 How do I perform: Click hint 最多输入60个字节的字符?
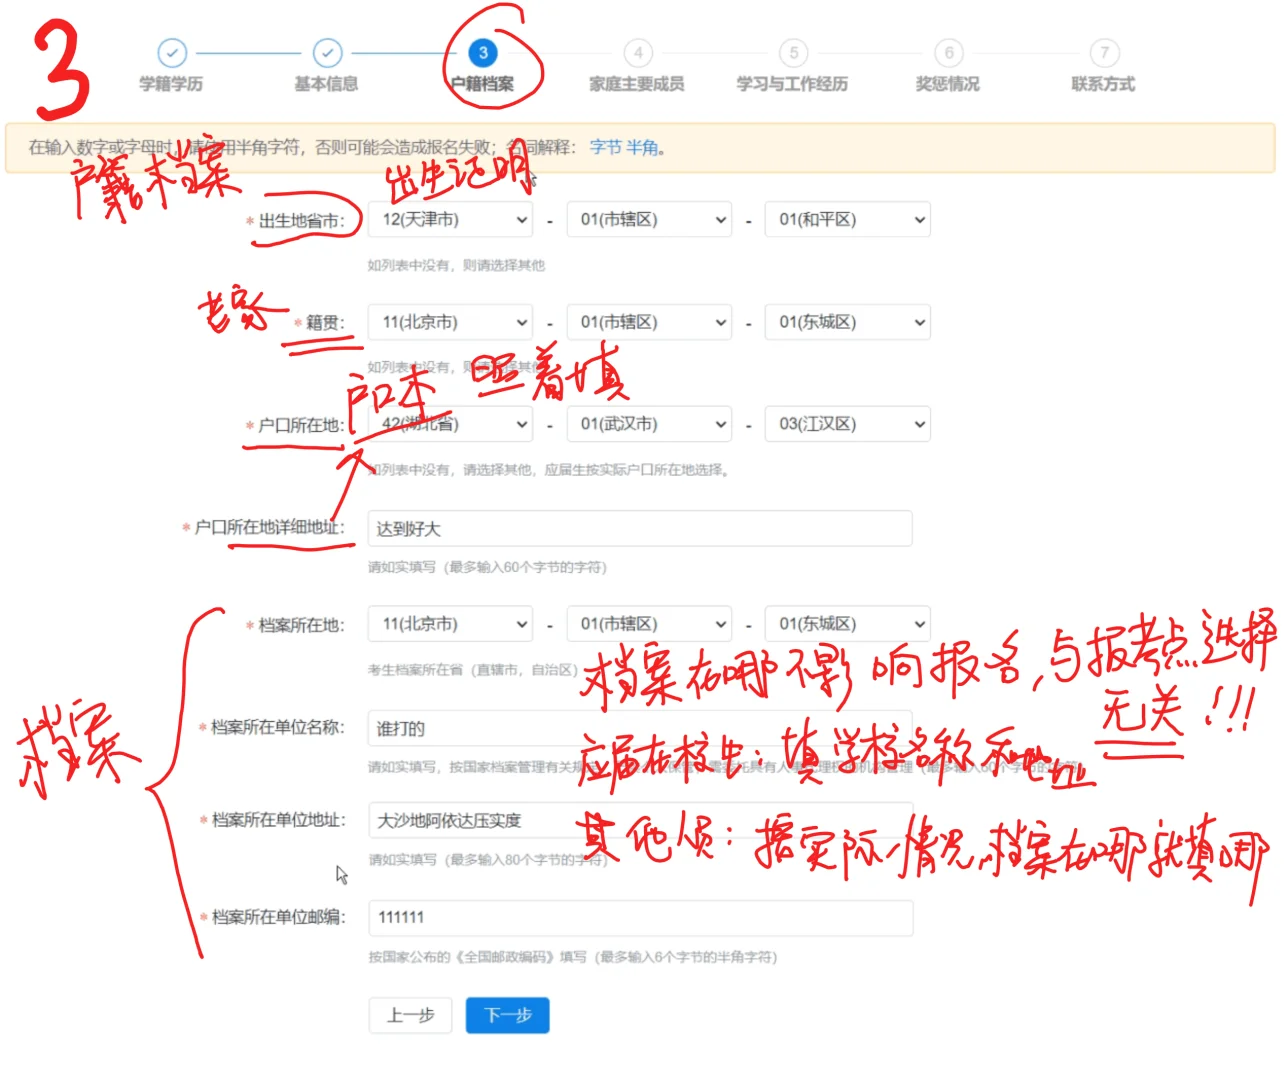click(487, 567)
